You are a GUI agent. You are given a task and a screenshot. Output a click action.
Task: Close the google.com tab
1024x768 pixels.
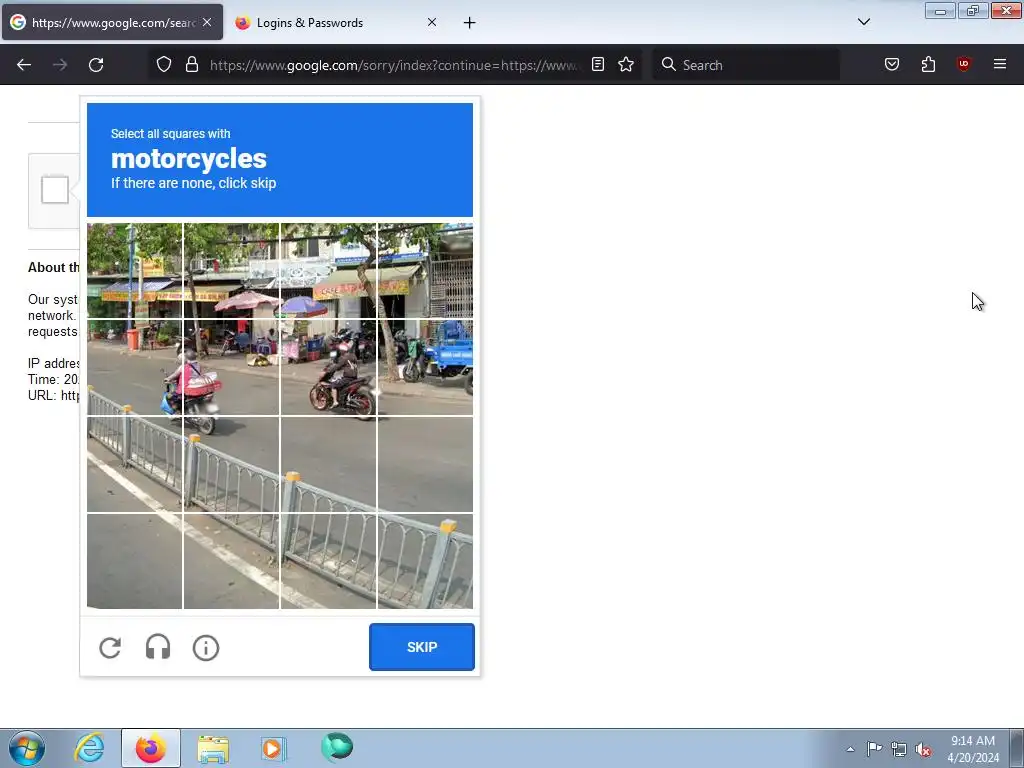tap(207, 22)
